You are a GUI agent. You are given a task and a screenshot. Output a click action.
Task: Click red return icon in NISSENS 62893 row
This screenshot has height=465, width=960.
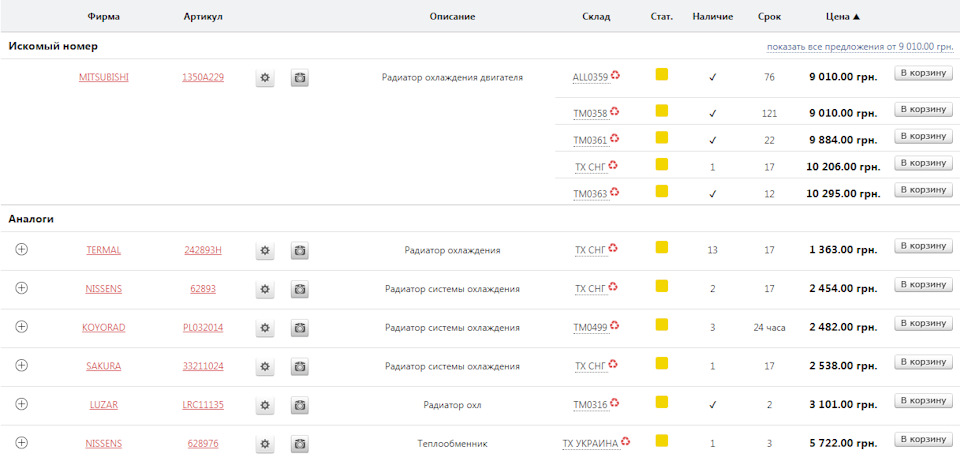(x=613, y=287)
